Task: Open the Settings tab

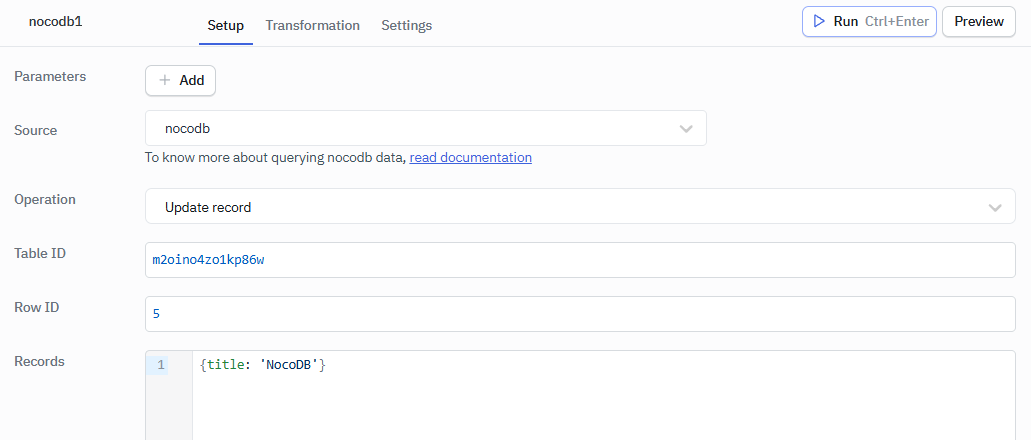Action: [x=406, y=25]
